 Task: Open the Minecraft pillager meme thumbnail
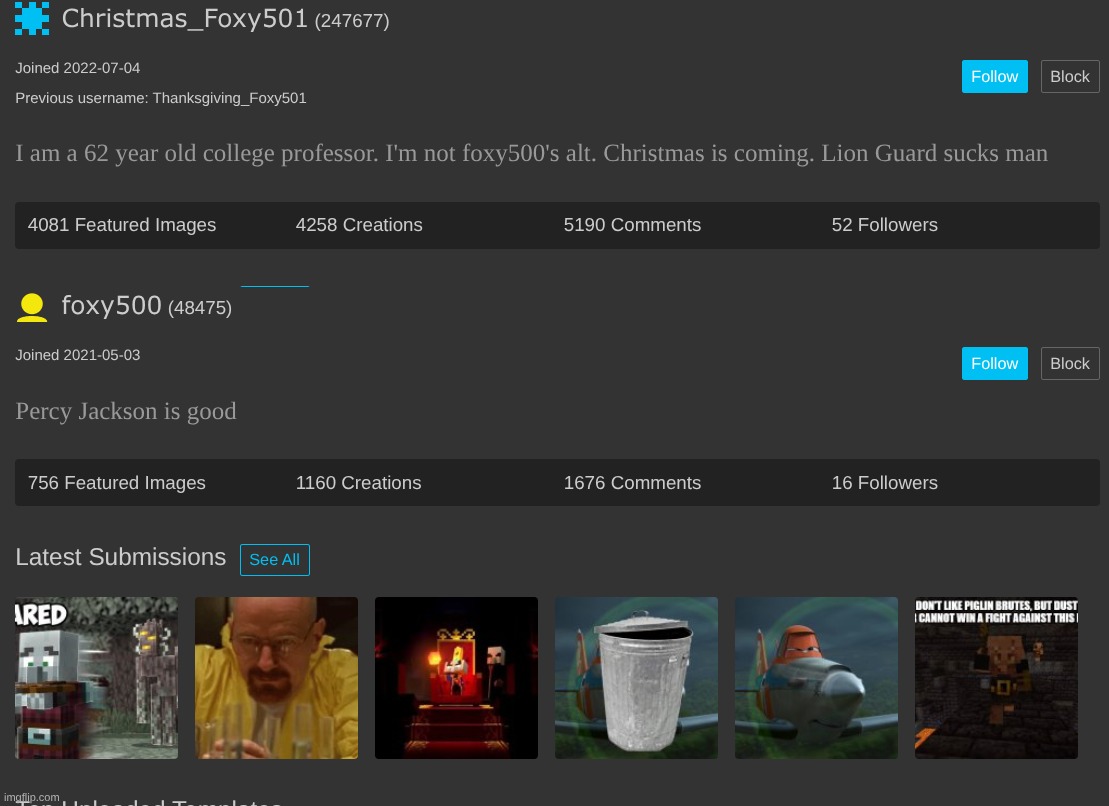pyautogui.click(x=96, y=678)
